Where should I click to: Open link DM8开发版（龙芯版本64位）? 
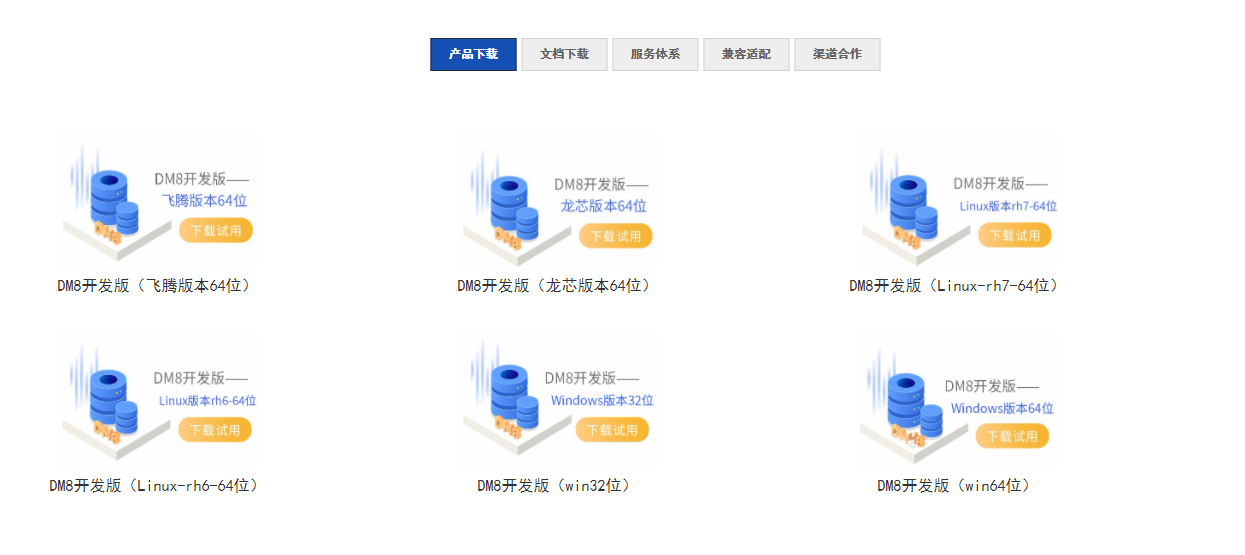[x=555, y=285]
